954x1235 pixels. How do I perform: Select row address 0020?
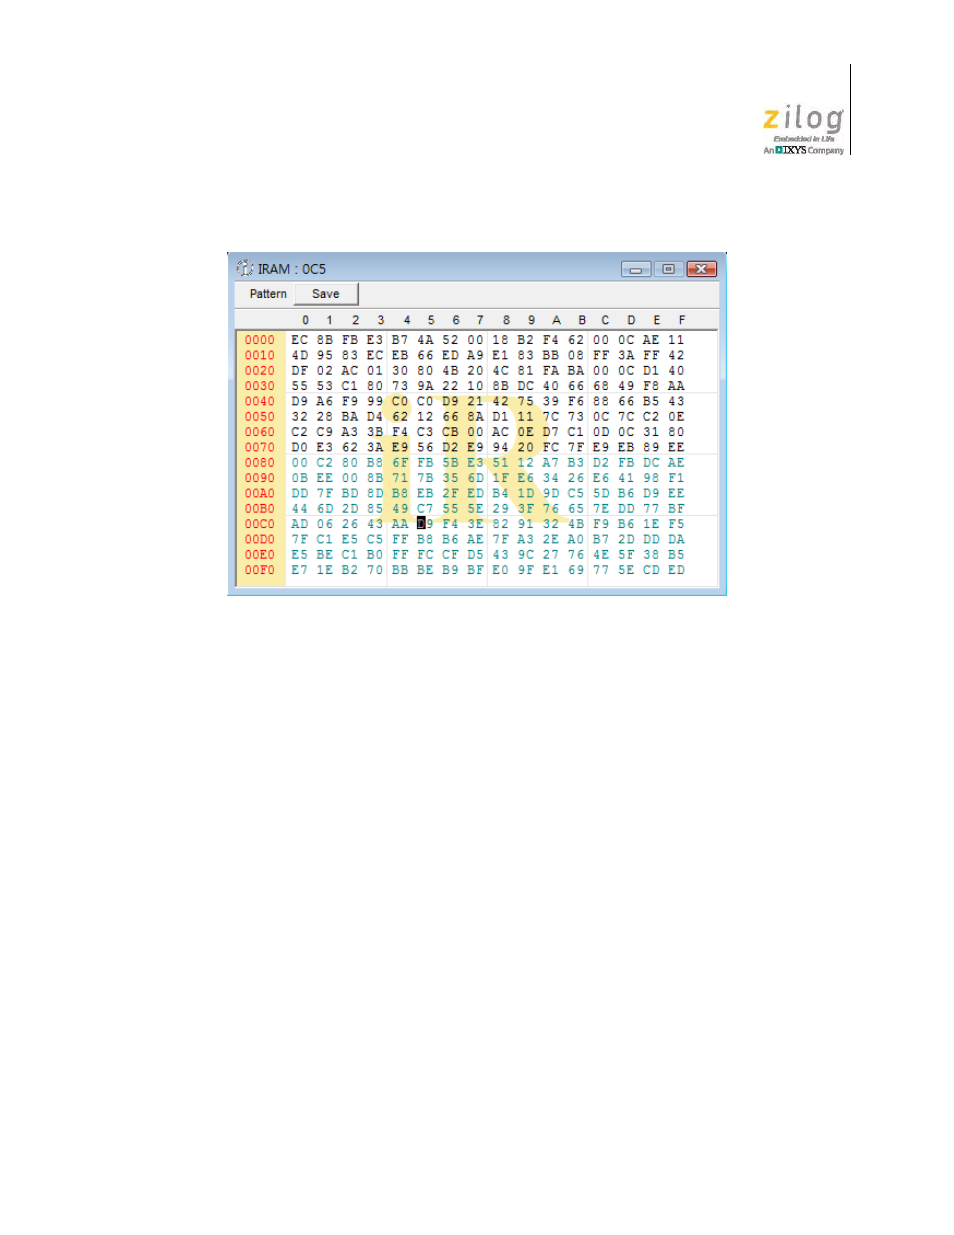click(260, 371)
